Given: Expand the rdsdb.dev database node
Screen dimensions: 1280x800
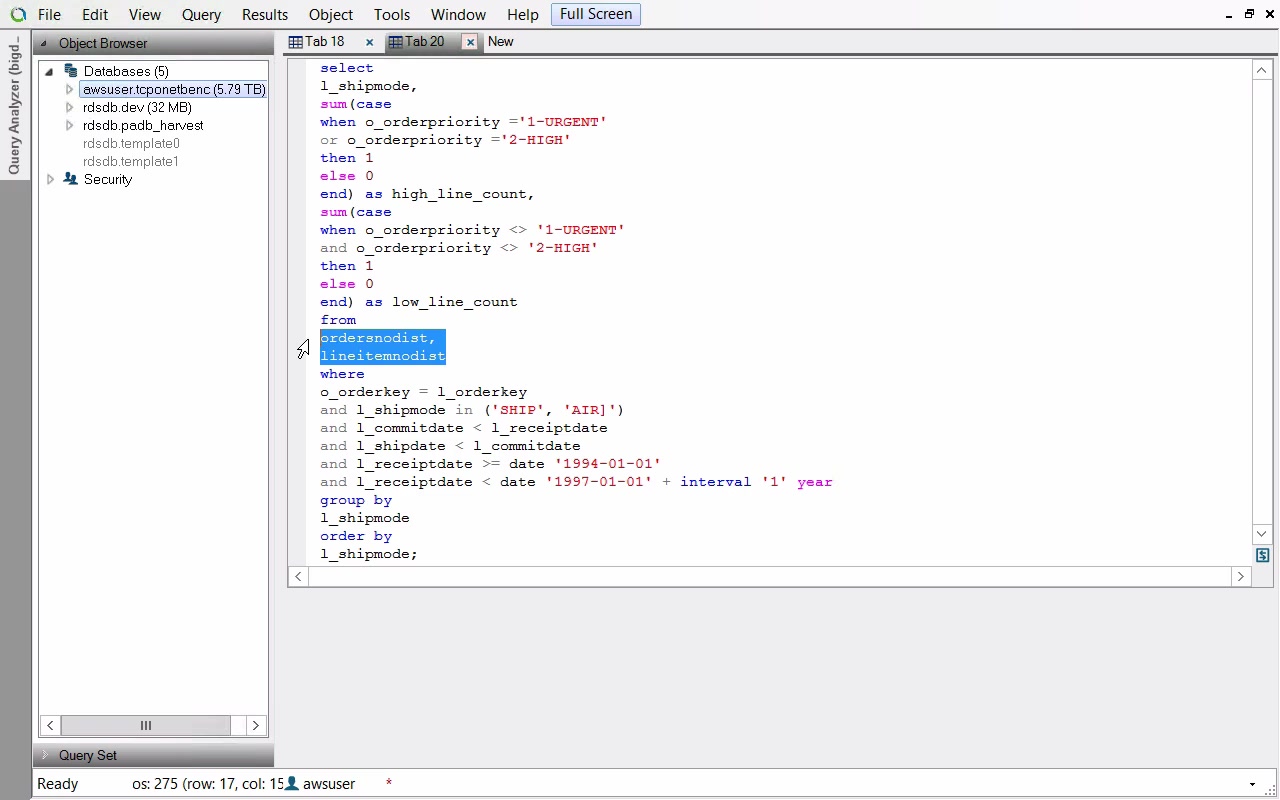Looking at the screenshot, I should (69, 107).
